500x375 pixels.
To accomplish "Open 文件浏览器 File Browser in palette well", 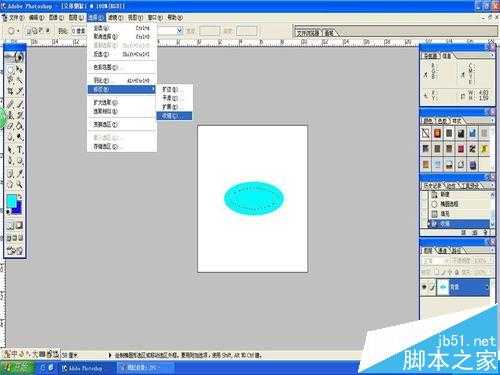I will (308, 33).
